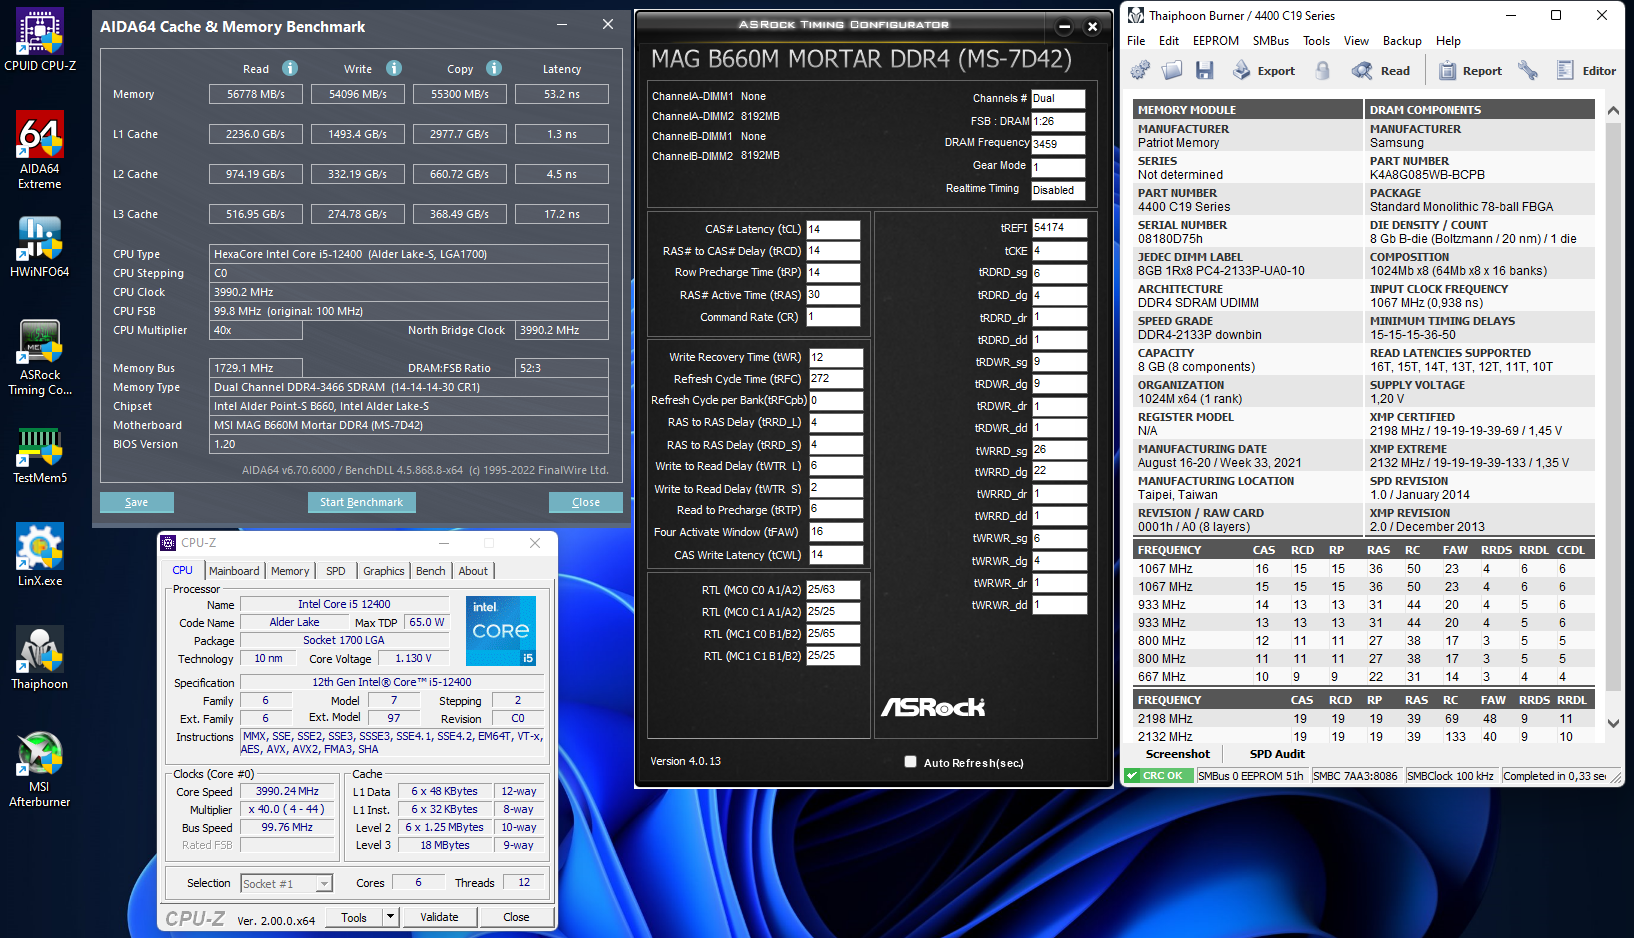Viewport: 1634px width, 938px height.
Task: Click the CPU-Z title bar icon
Action: point(168,542)
